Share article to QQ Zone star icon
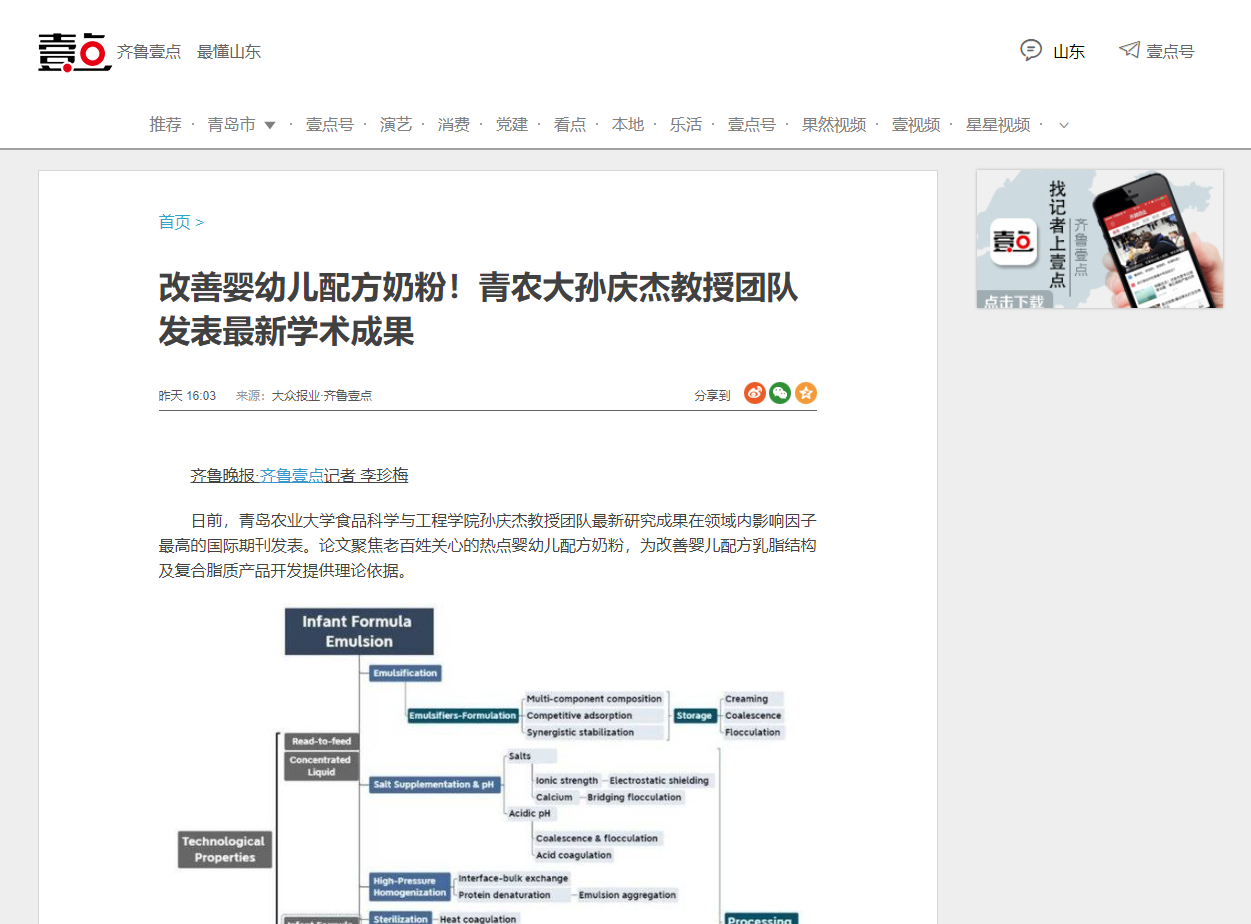1251x924 pixels. point(806,393)
